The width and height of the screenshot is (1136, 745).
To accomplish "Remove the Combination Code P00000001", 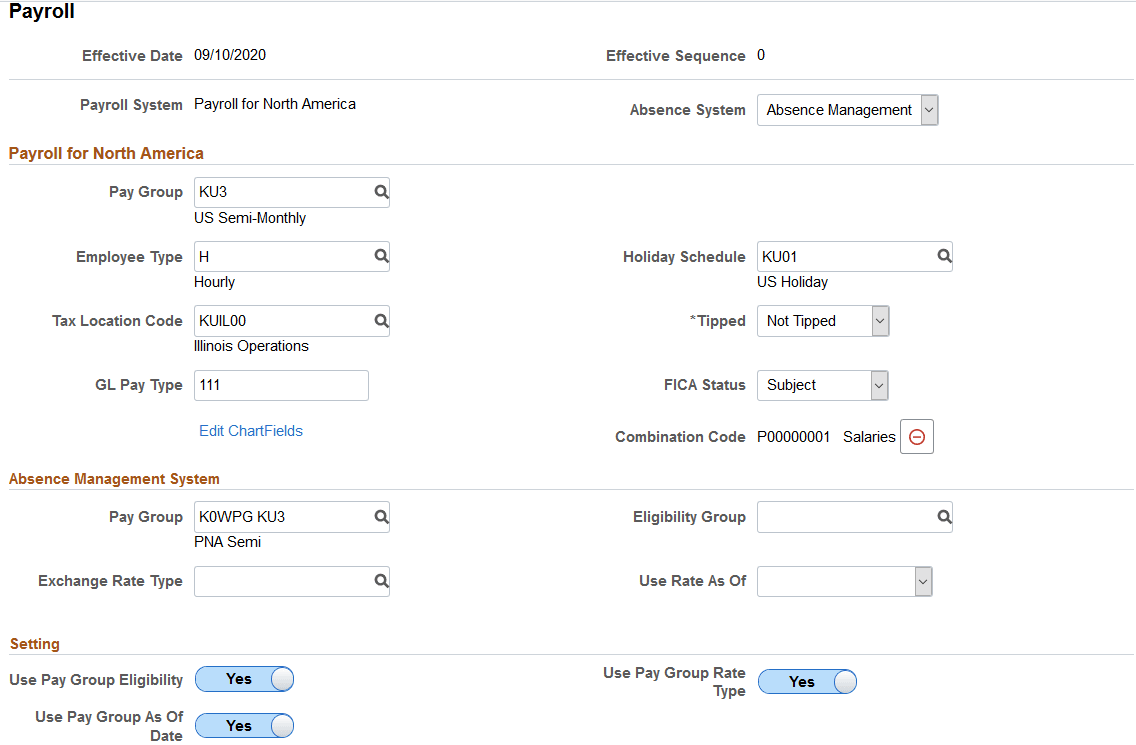I will 917,436.
